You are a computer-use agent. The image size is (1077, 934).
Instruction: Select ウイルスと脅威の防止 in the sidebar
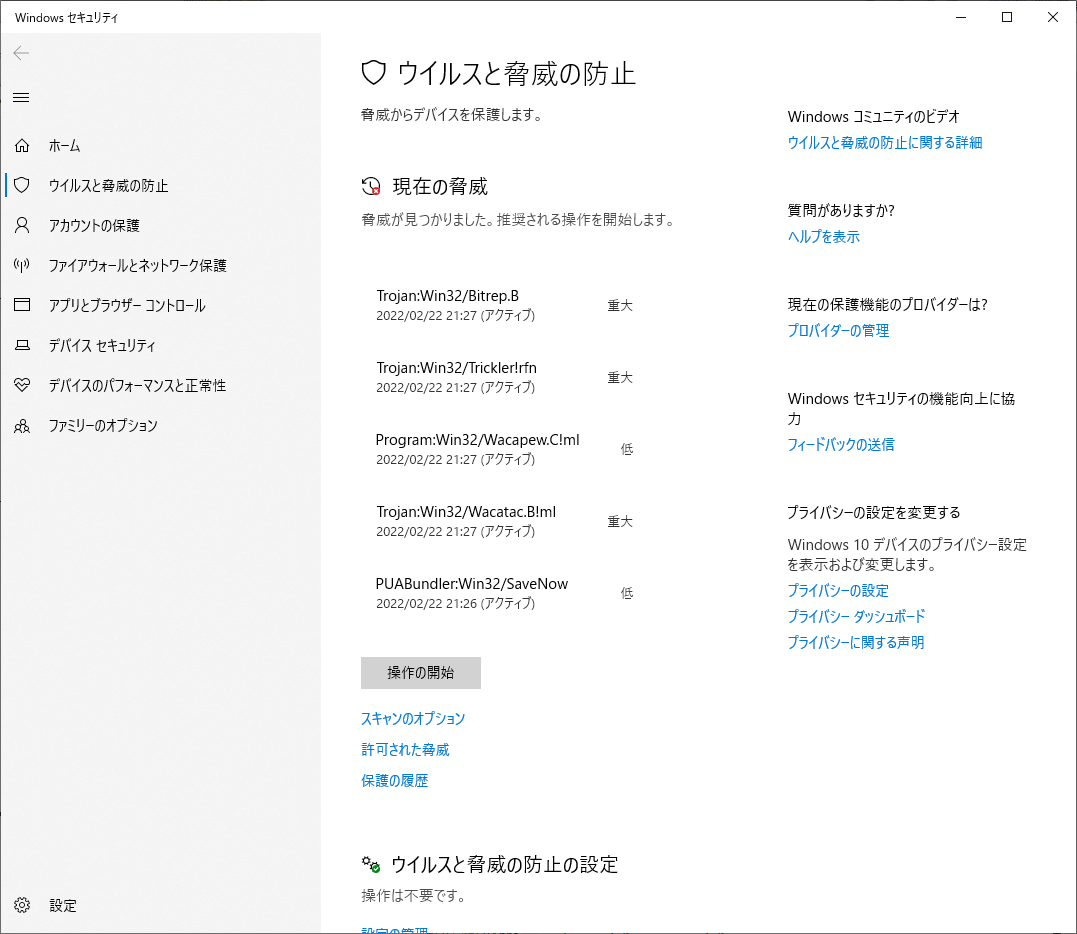coord(109,185)
